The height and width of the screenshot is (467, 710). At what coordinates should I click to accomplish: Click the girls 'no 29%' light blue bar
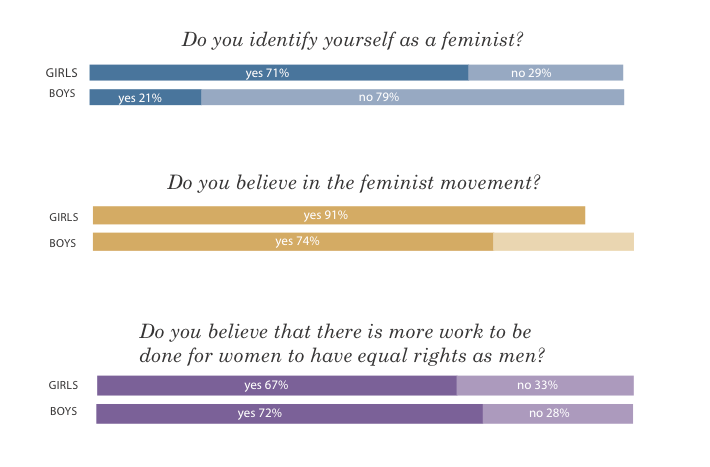pyautogui.click(x=546, y=73)
